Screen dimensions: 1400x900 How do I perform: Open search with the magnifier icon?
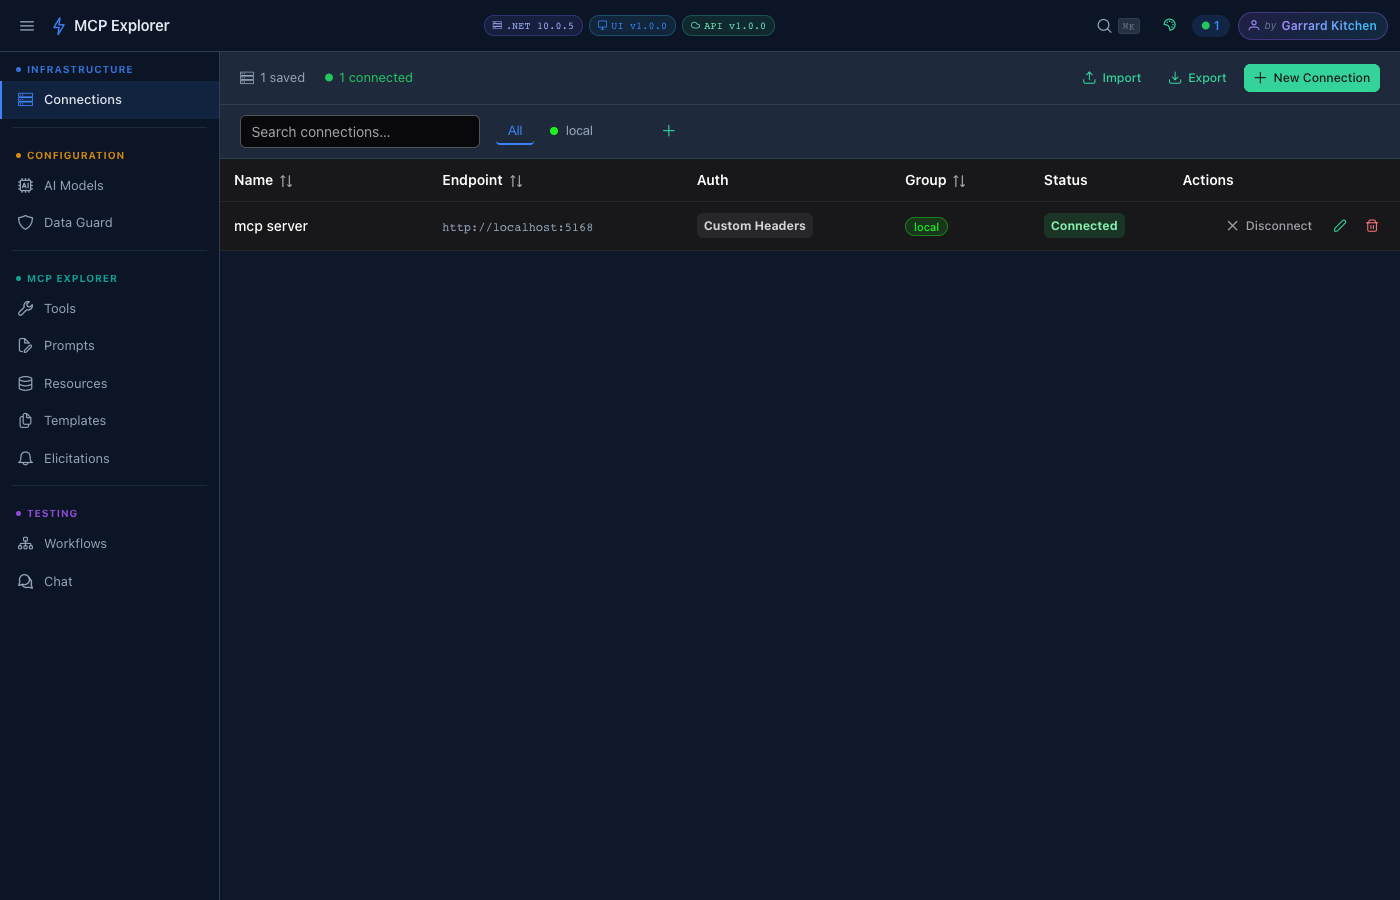[1103, 25]
